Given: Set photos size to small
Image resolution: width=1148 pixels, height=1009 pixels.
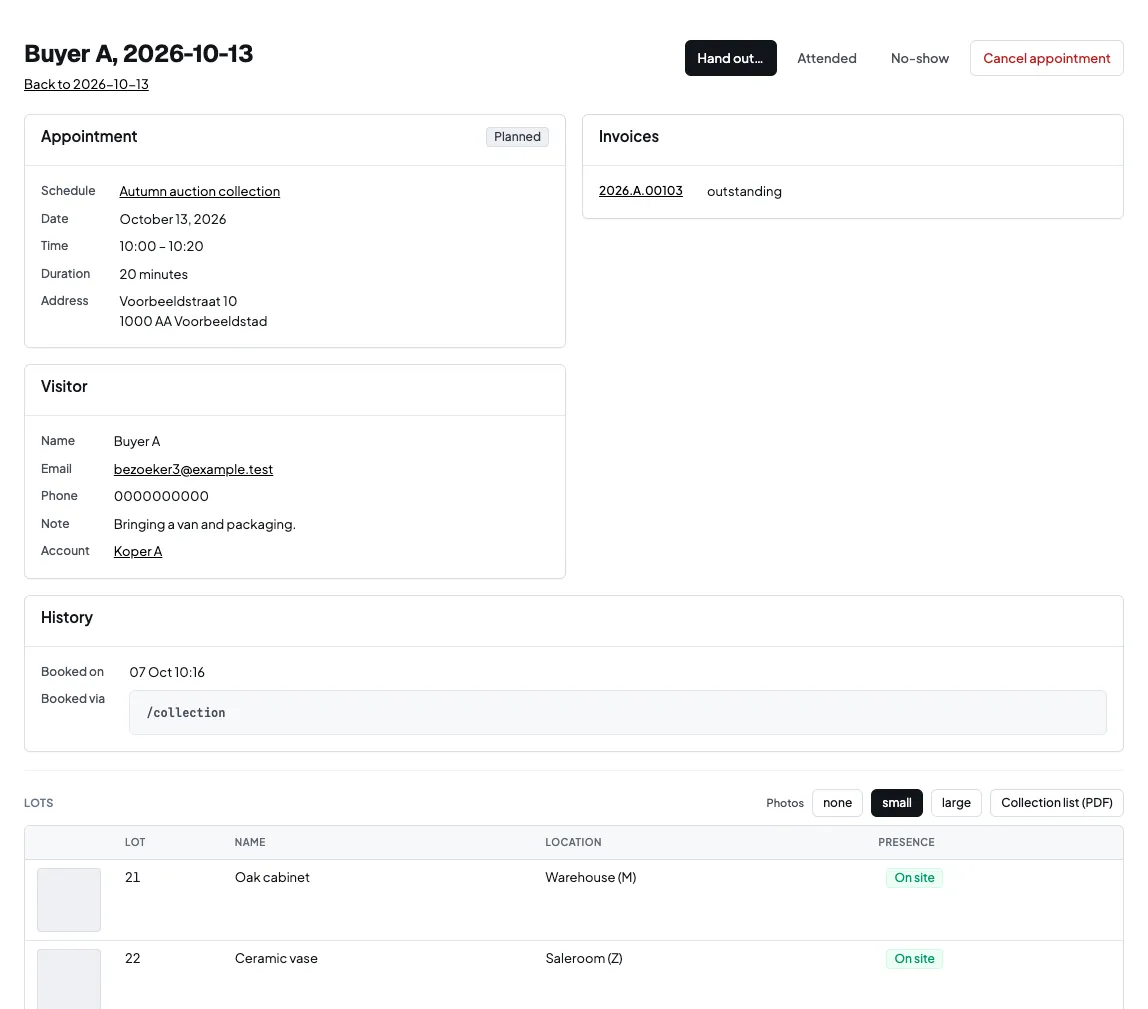Looking at the screenshot, I should click(x=896, y=803).
